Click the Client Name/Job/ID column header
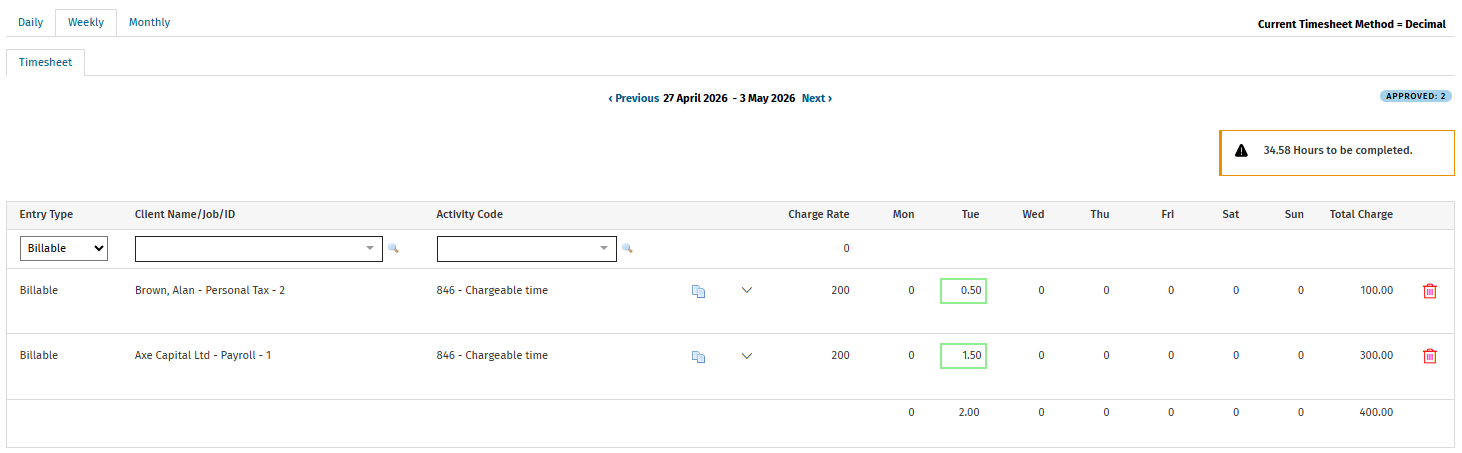Screen dimensions: 1462x453 click(x=185, y=215)
